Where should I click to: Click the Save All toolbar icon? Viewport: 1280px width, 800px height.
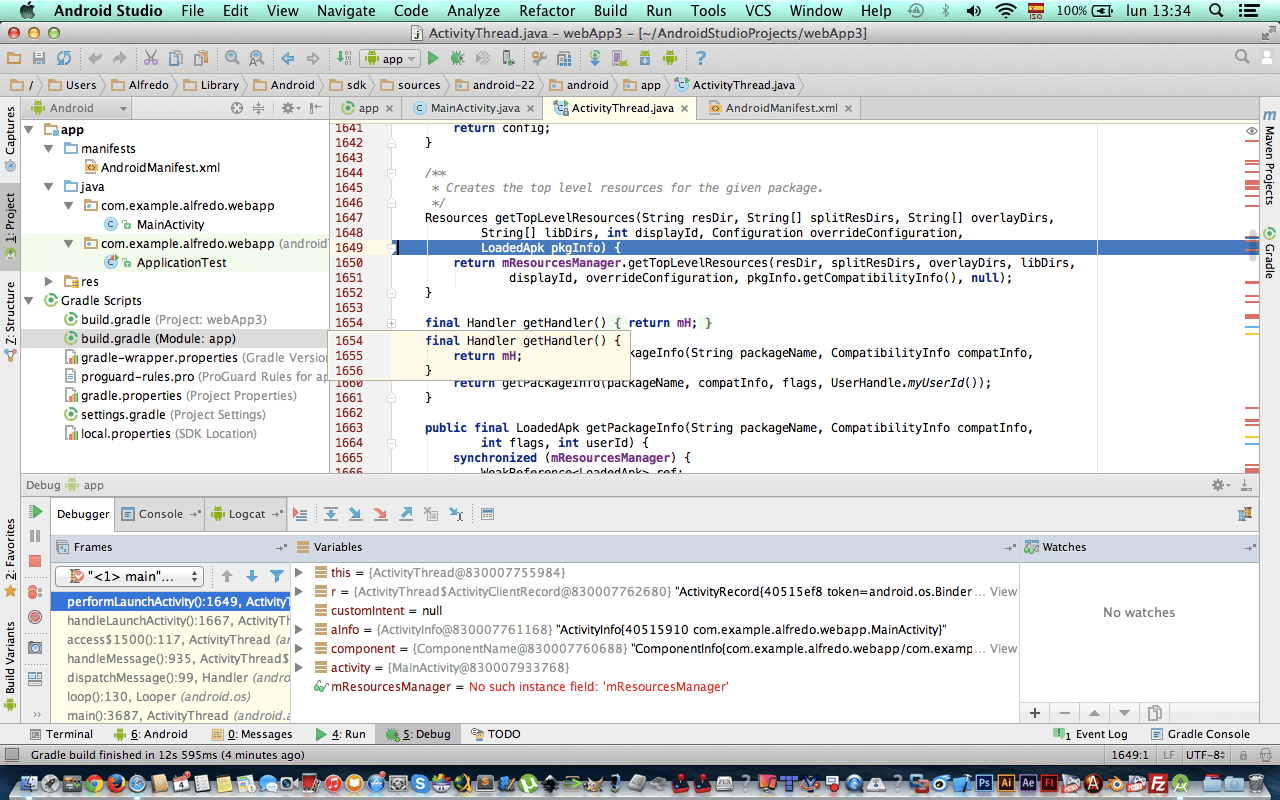39,59
